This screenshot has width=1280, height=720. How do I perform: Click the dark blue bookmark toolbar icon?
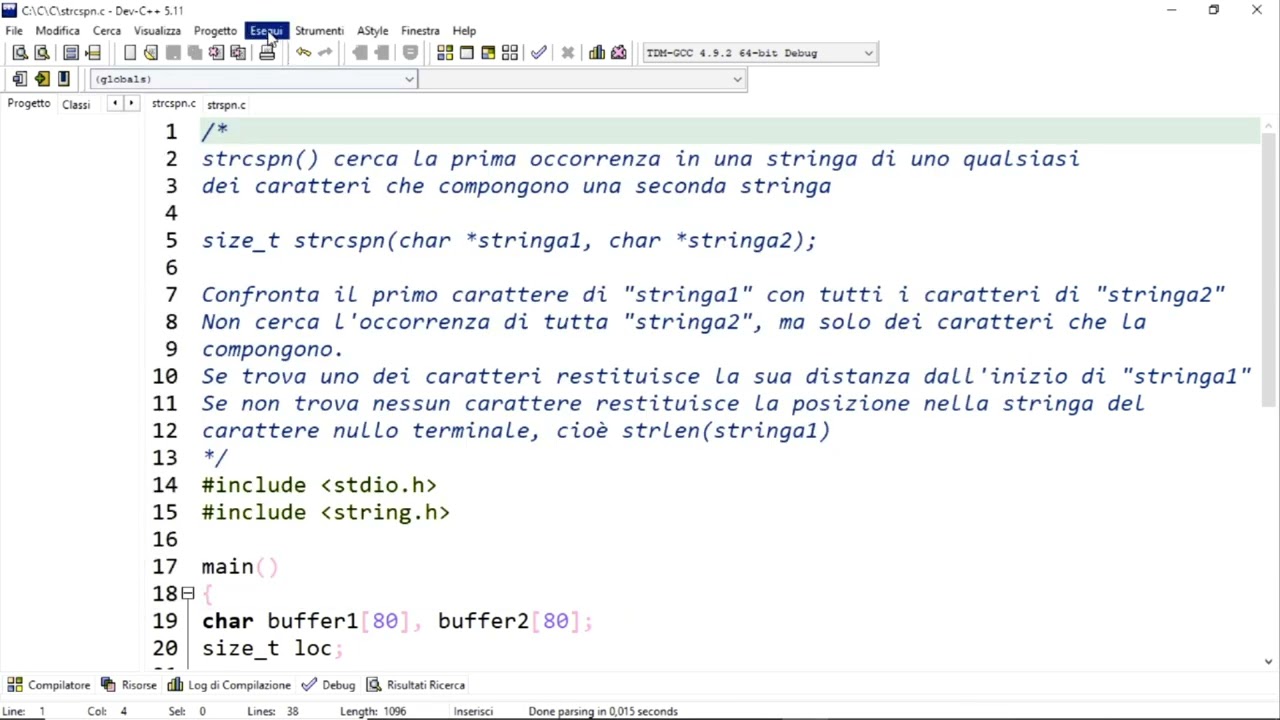click(63, 79)
